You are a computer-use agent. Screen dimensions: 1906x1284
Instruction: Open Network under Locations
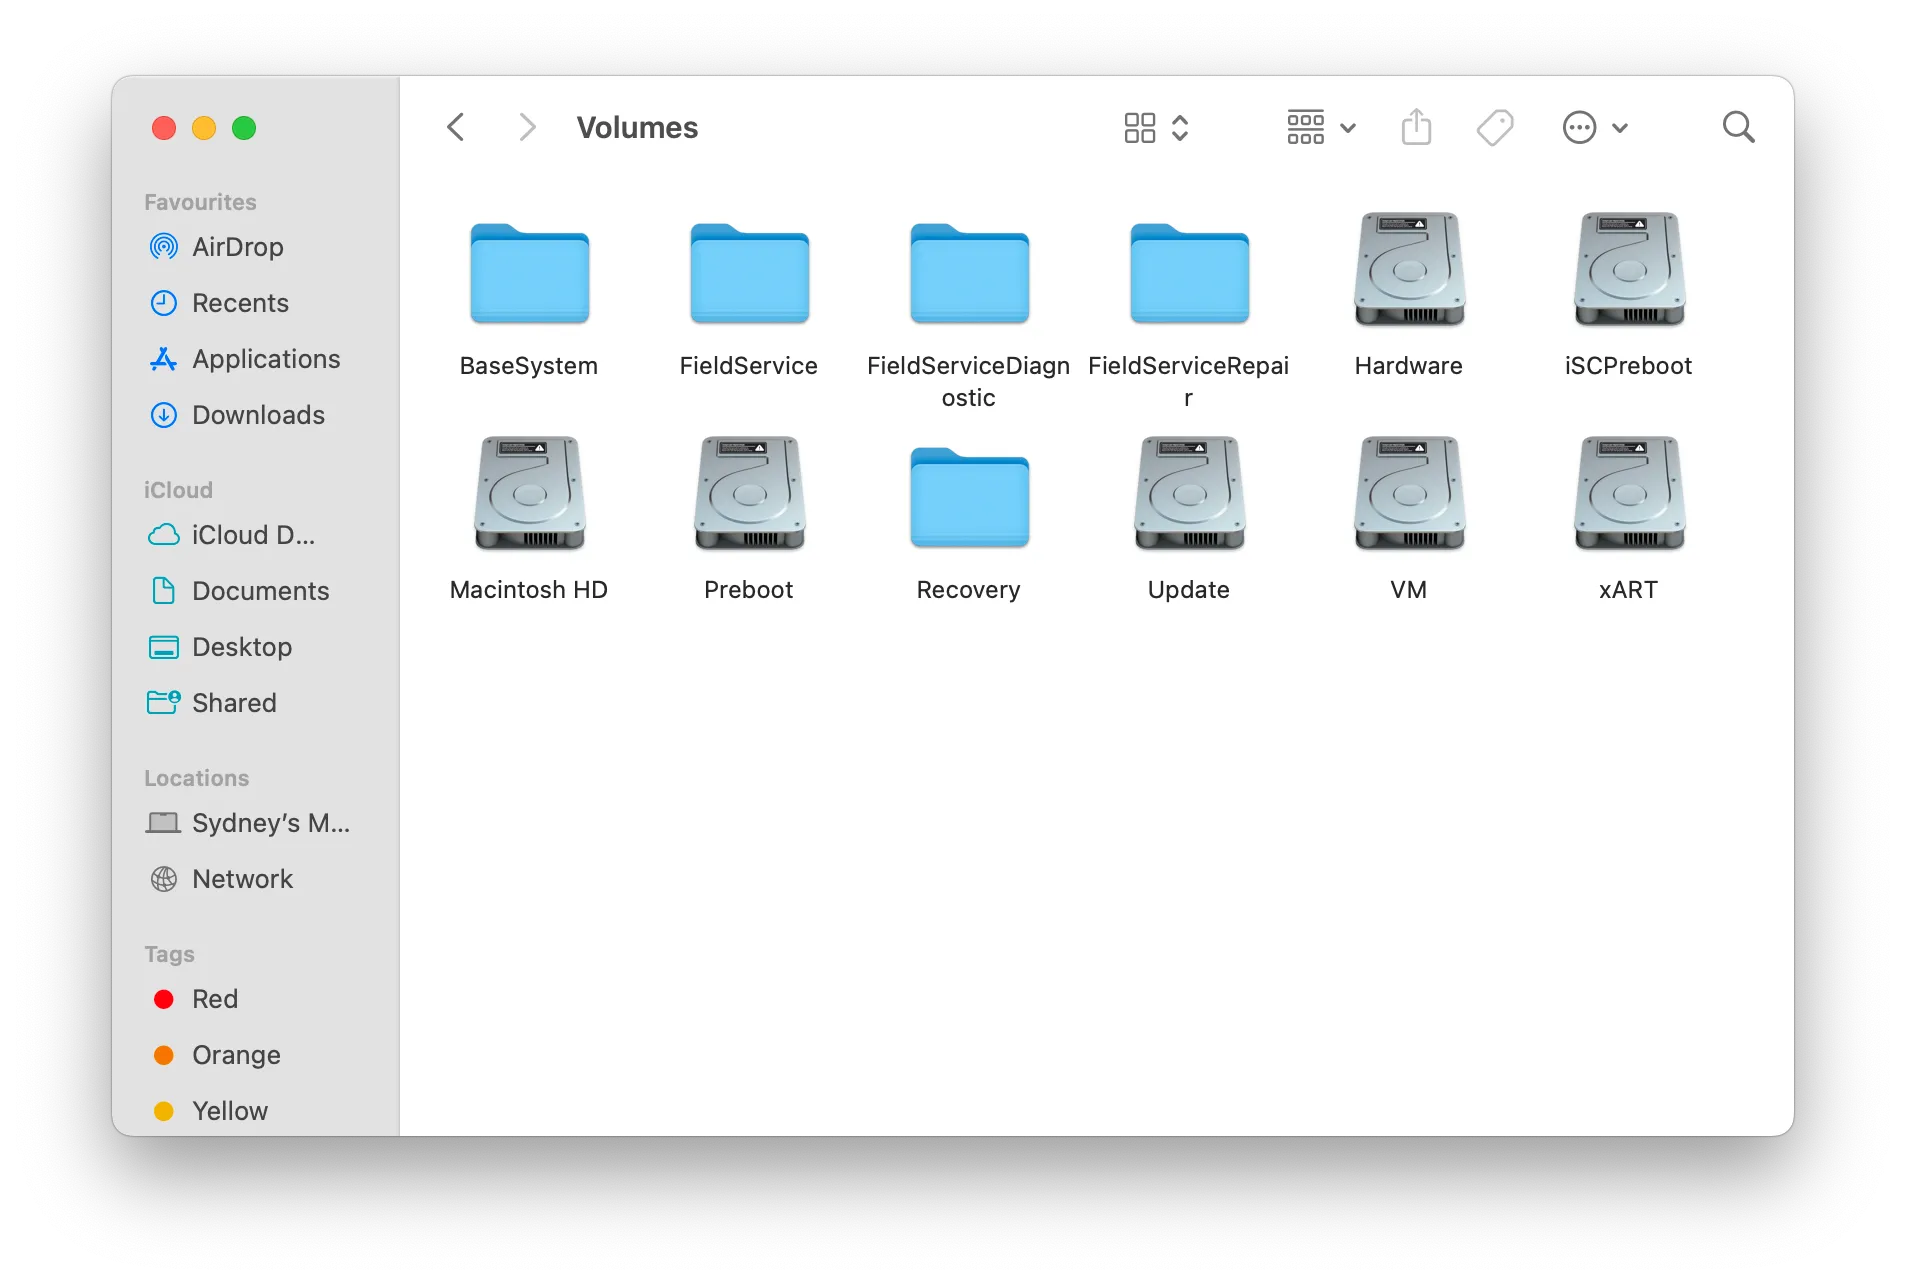(x=243, y=879)
